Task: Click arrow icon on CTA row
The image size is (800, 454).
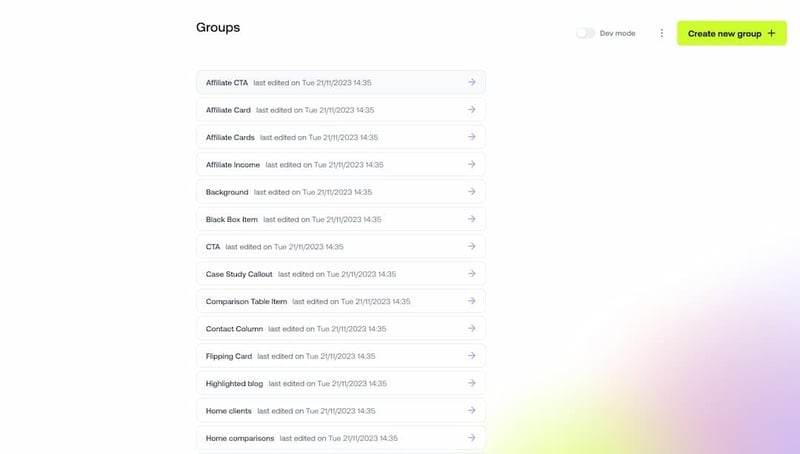Action: (471, 246)
